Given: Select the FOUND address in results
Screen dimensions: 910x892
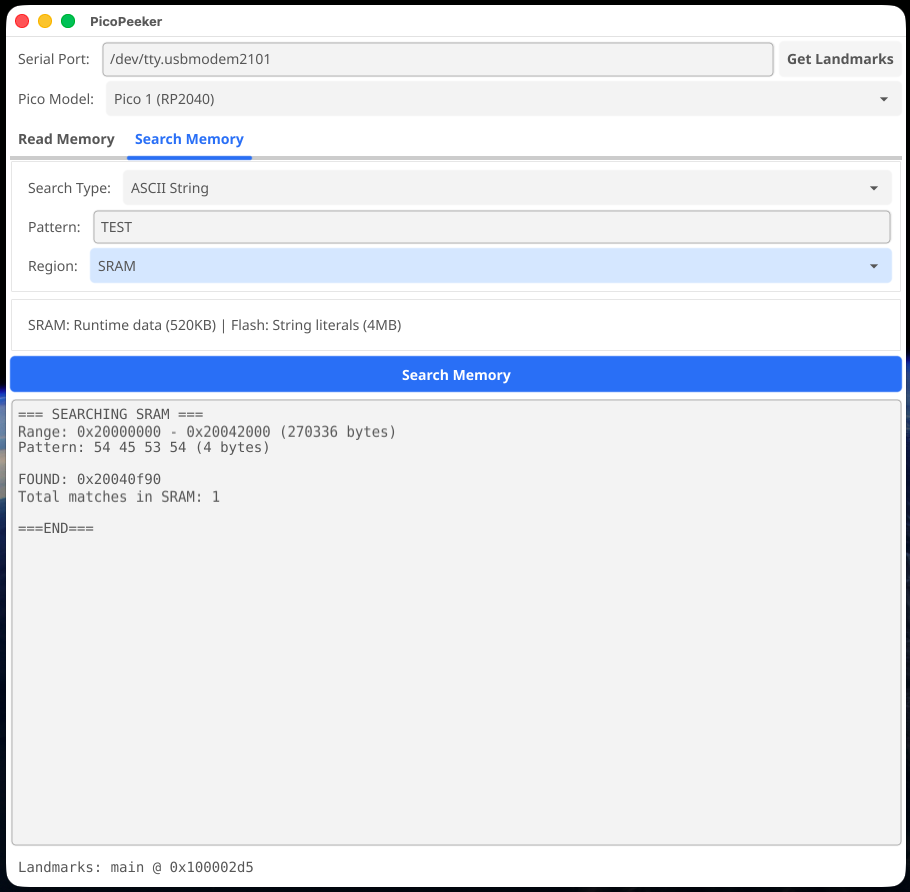Looking at the screenshot, I should (x=110, y=479).
